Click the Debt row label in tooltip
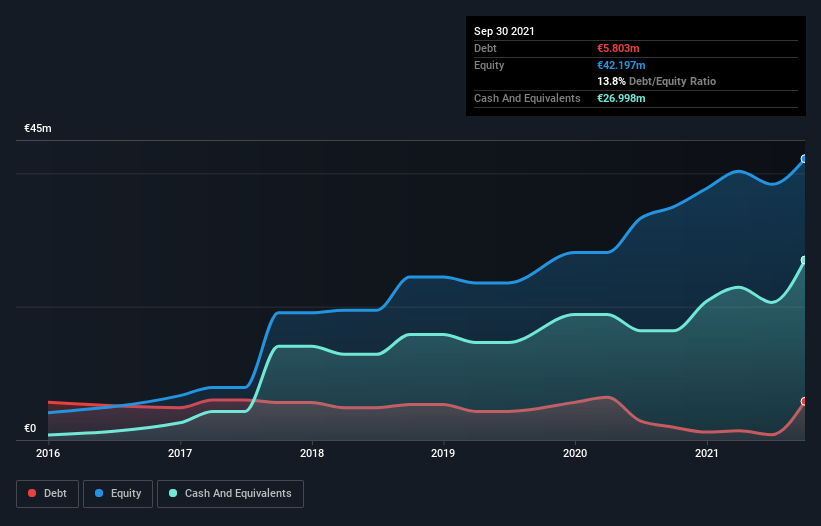This screenshot has width=821, height=526. [485, 48]
